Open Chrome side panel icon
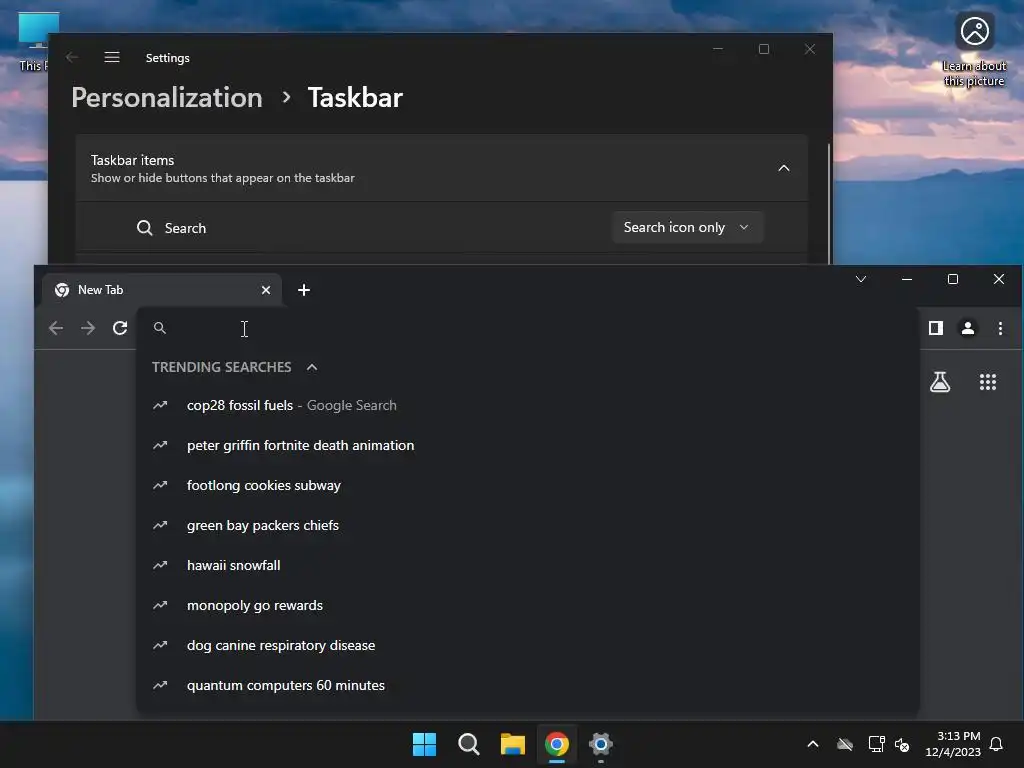 point(936,328)
